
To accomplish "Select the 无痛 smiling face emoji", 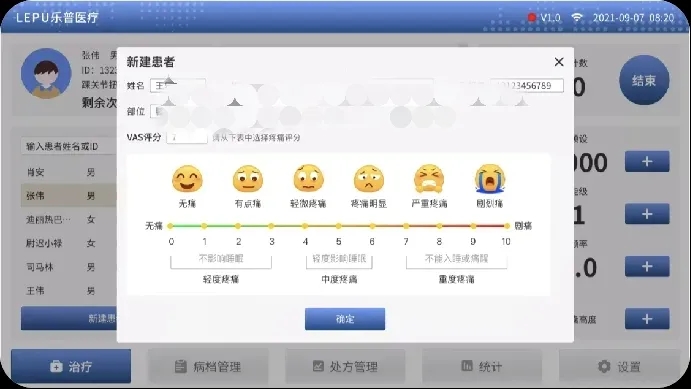I will pos(187,179).
